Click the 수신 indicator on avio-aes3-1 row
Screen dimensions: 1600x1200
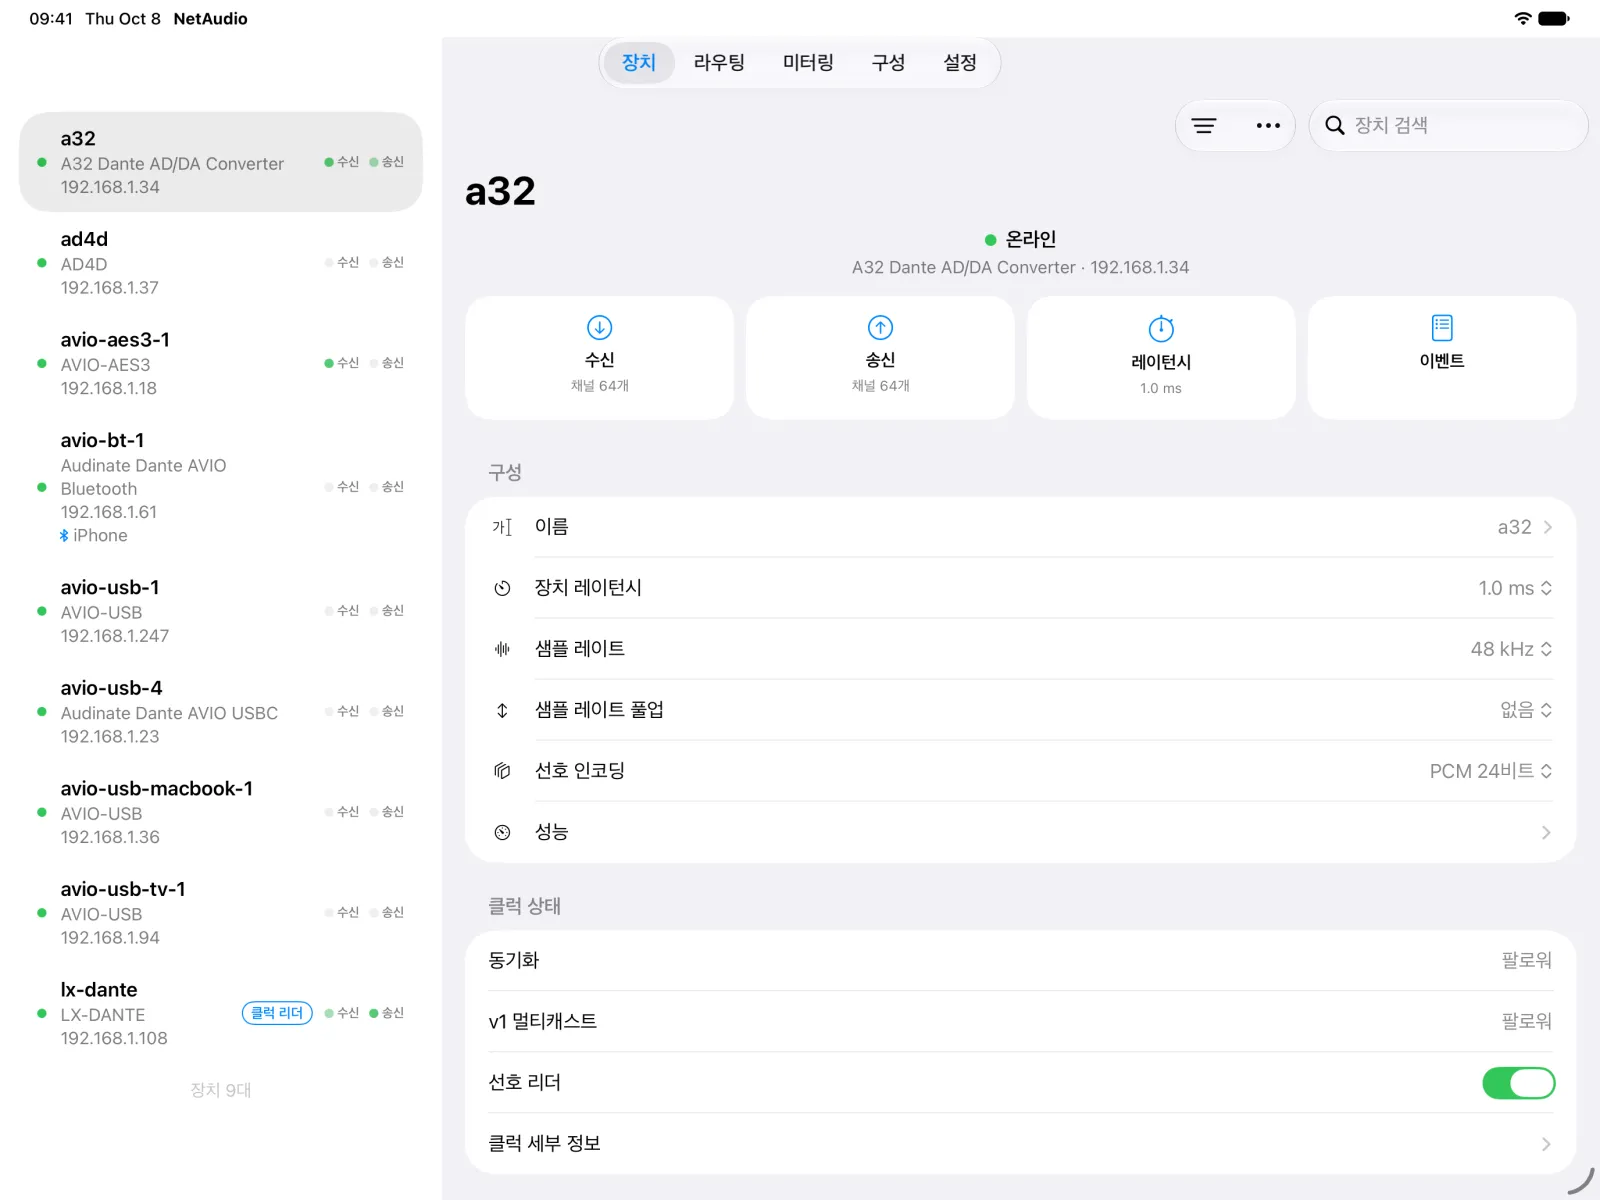(x=341, y=363)
